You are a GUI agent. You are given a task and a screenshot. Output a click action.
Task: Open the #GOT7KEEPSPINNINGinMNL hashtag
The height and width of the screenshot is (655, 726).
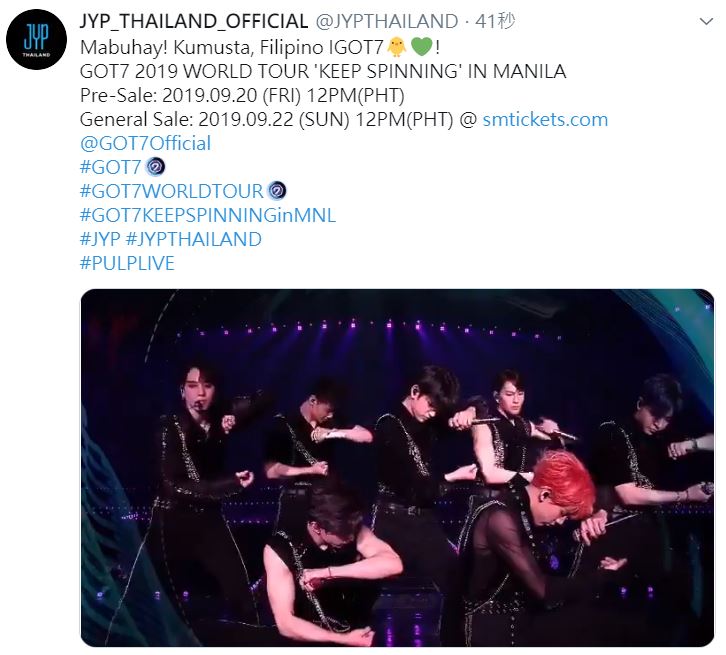(x=208, y=215)
